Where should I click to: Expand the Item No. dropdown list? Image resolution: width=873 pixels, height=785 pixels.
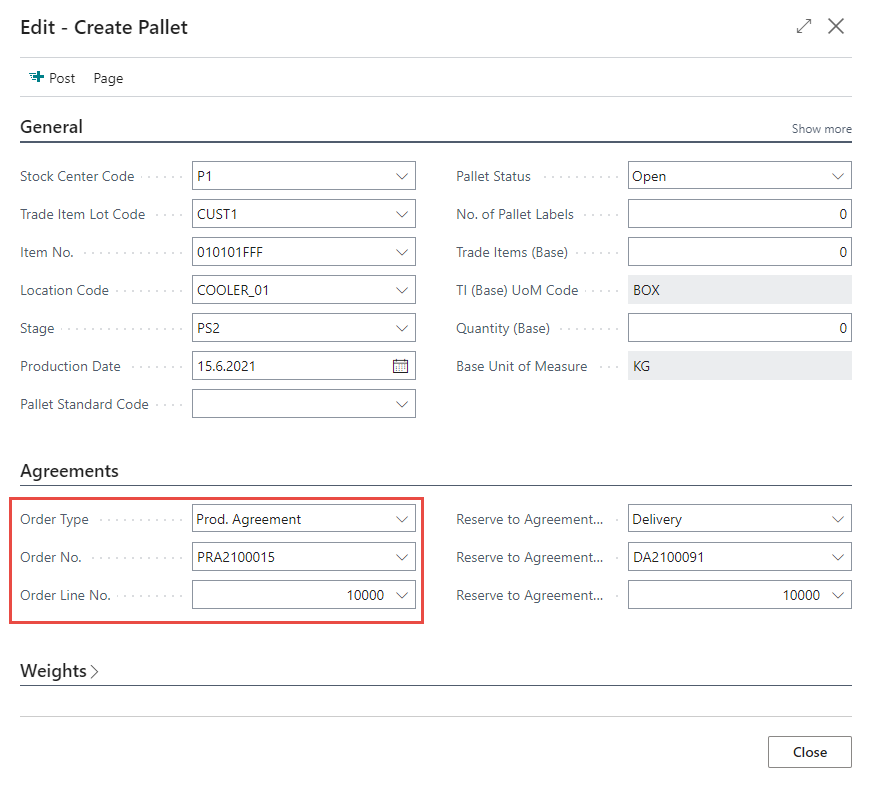point(401,252)
